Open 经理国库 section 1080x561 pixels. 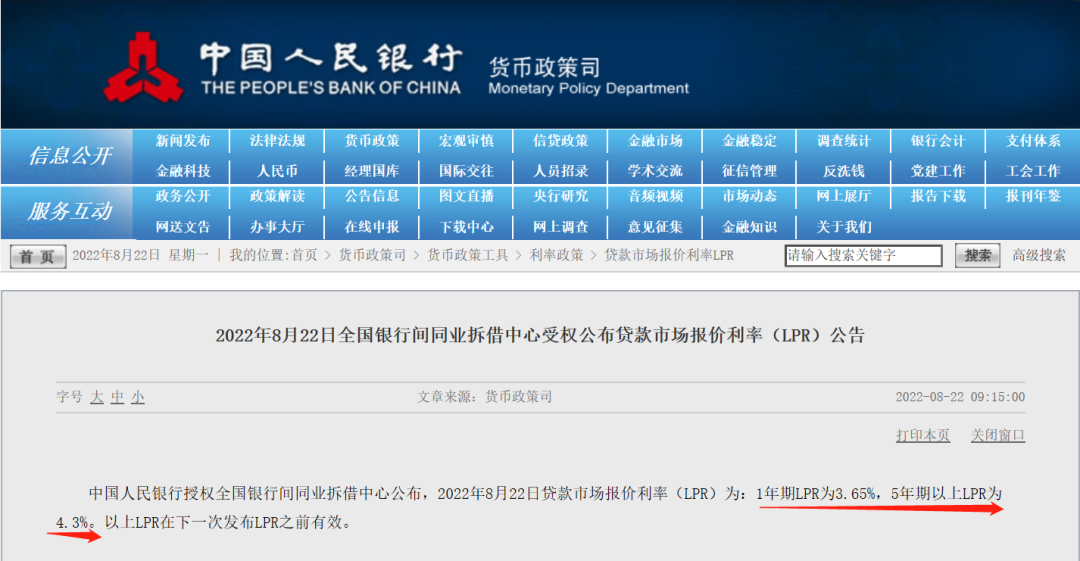372,171
